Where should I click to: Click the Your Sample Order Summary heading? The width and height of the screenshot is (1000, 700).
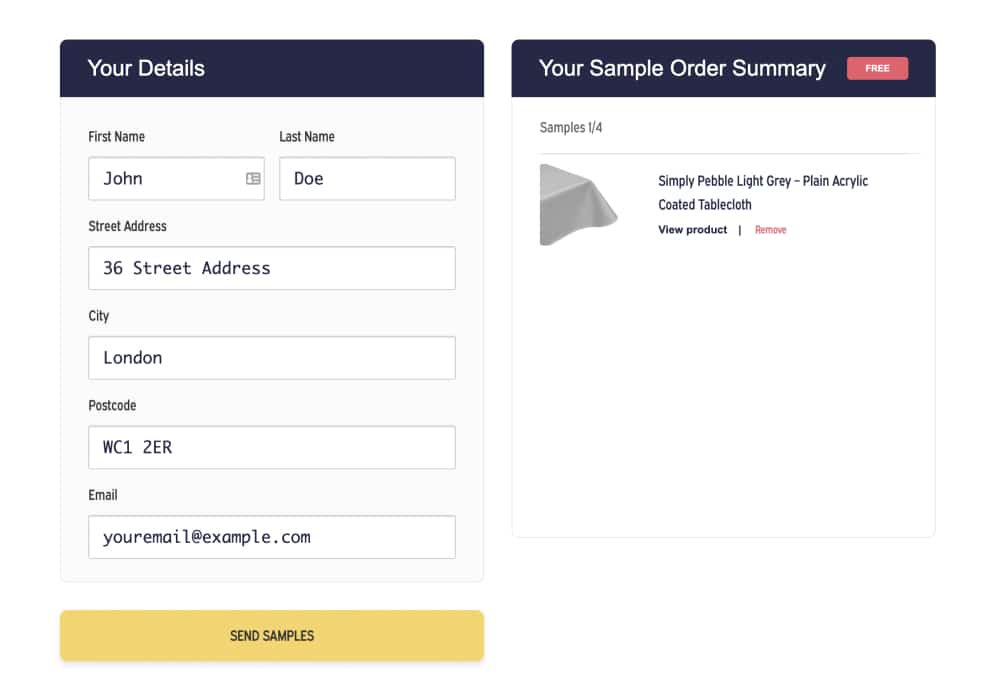pos(682,68)
